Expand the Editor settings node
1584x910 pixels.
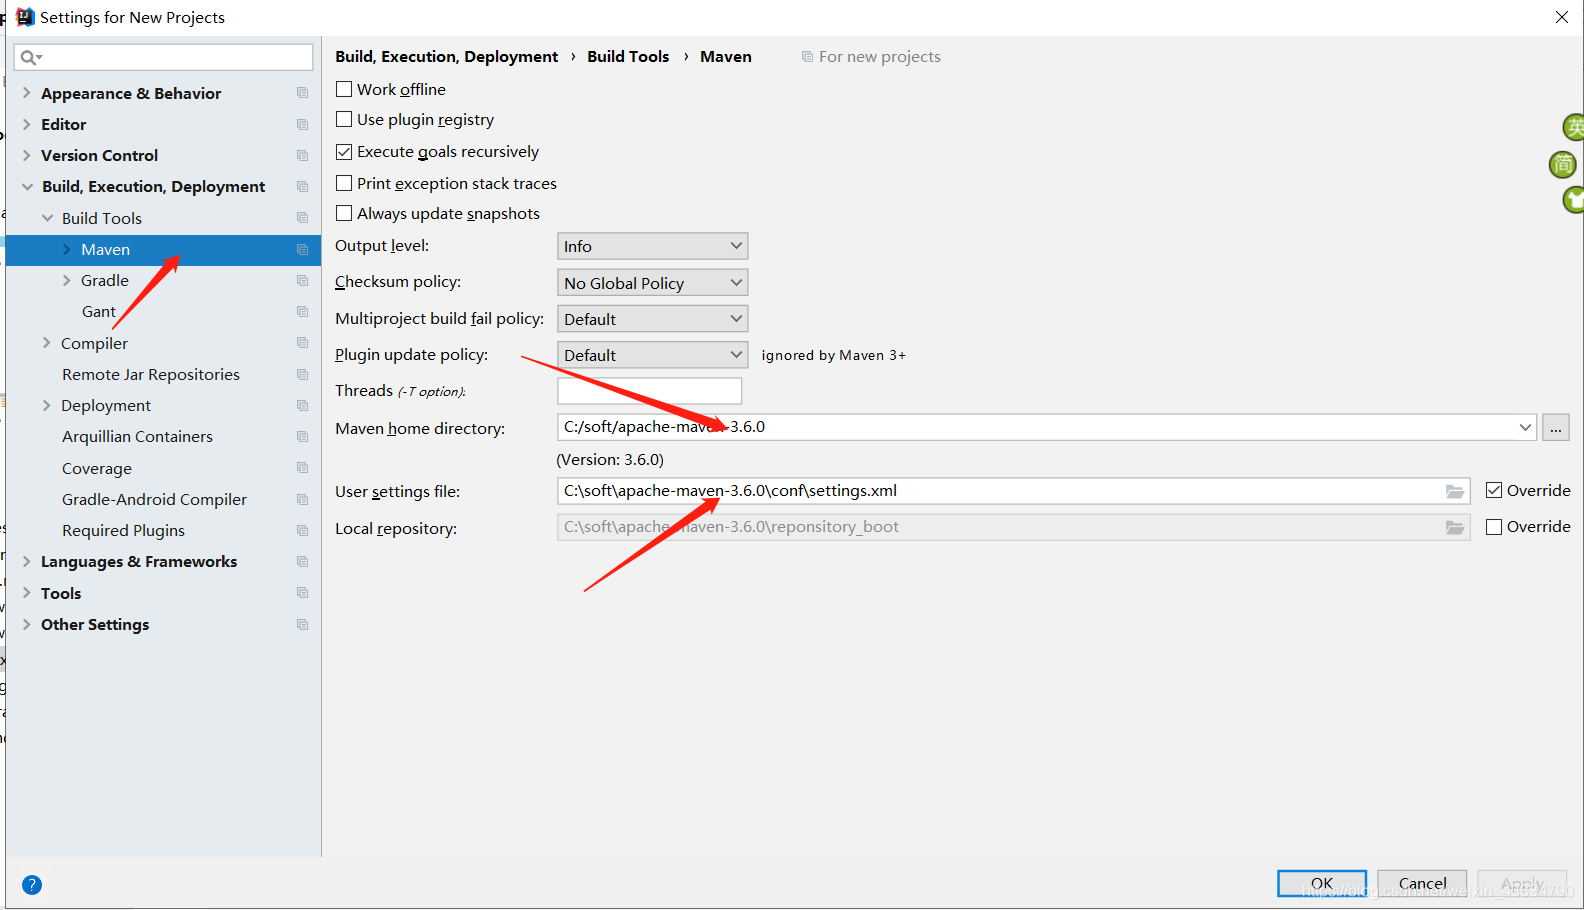(27, 124)
